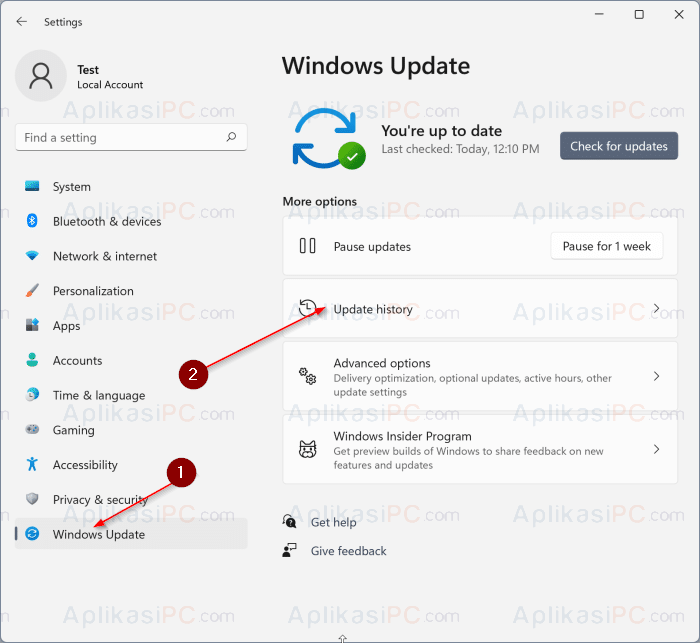Image resolution: width=700 pixels, height=643 pixels.
Task: Open Privacy & security page
Action: (x=100, y=500)
